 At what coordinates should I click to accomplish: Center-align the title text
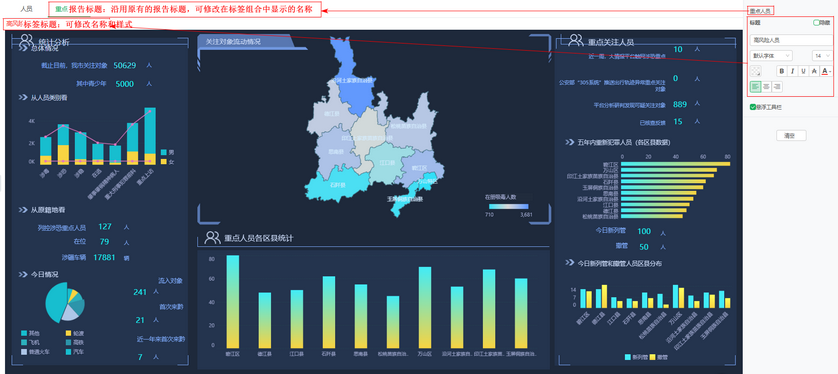click(x=766, y=87)
